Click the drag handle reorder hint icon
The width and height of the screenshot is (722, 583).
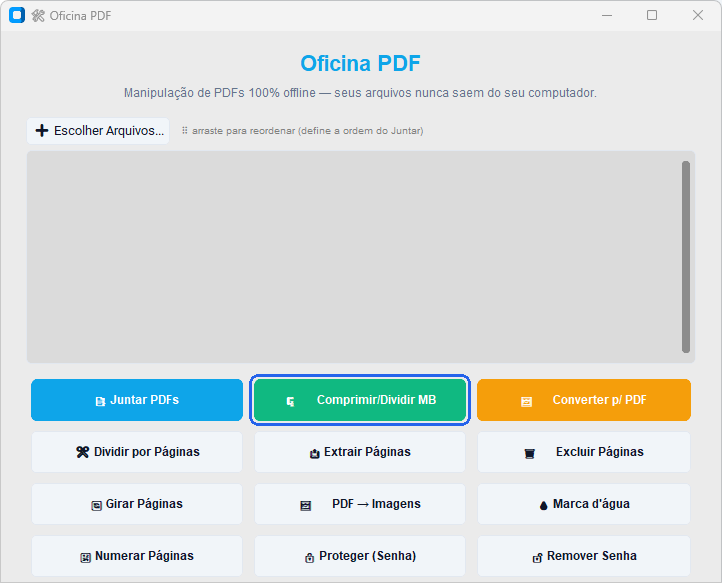point(185,130)
